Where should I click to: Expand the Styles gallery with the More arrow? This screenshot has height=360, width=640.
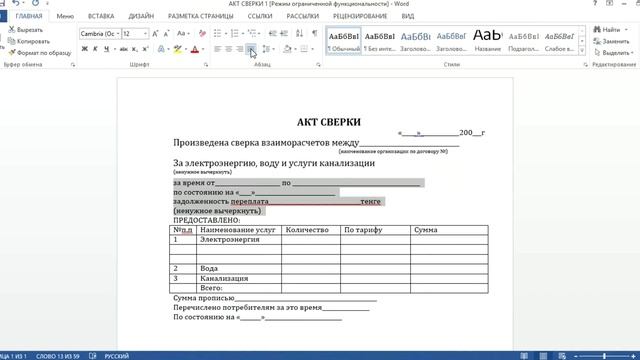(582, 51)
